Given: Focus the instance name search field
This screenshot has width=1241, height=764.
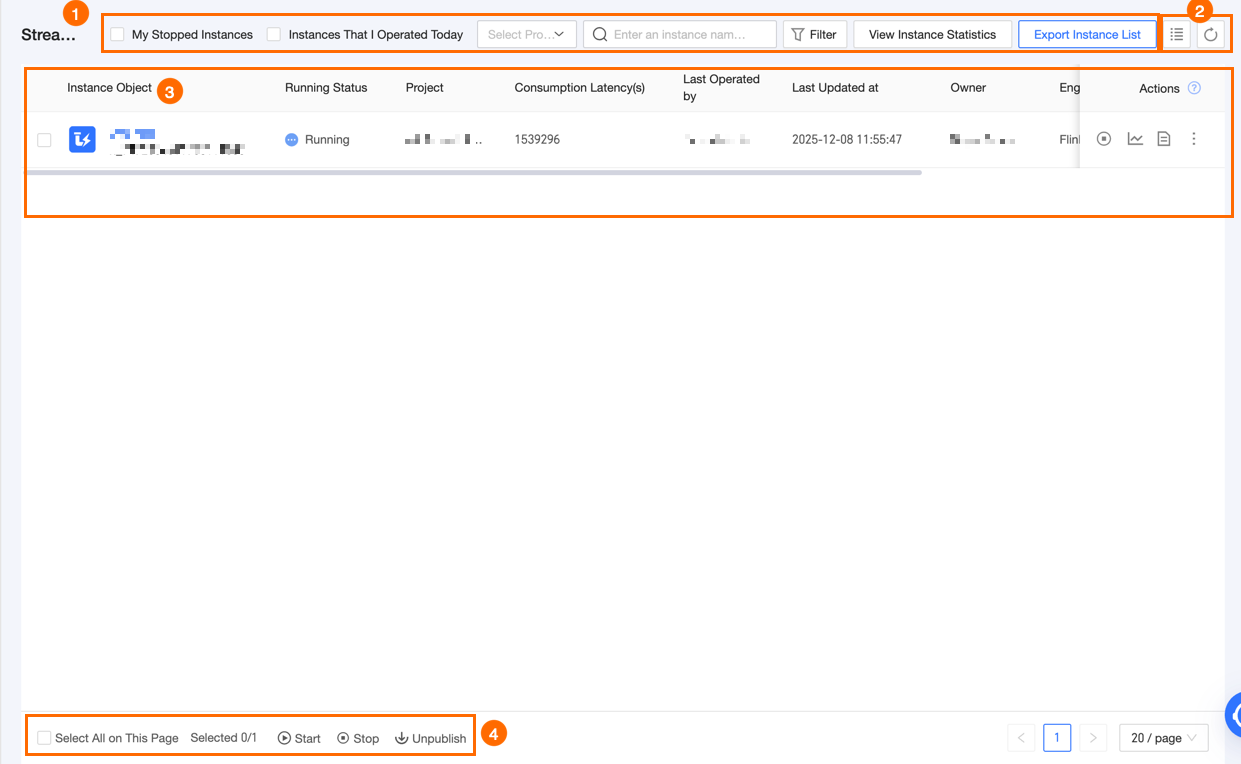Looking at the screenshot, I should coord(680,34).
